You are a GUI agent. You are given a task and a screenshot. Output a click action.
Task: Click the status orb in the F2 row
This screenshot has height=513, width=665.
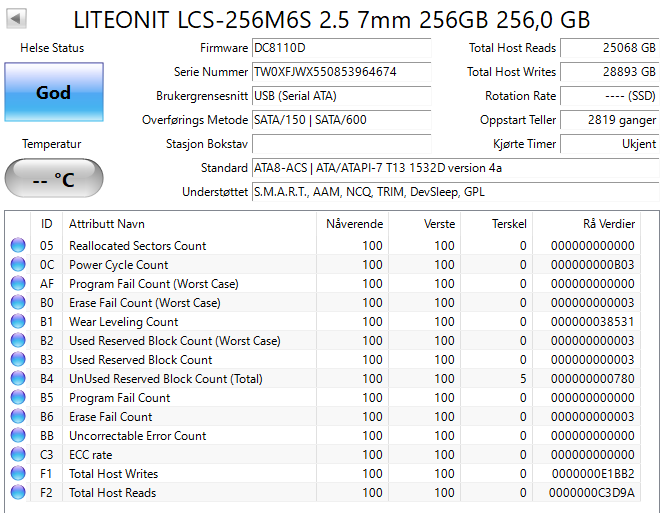pos(18,493)
